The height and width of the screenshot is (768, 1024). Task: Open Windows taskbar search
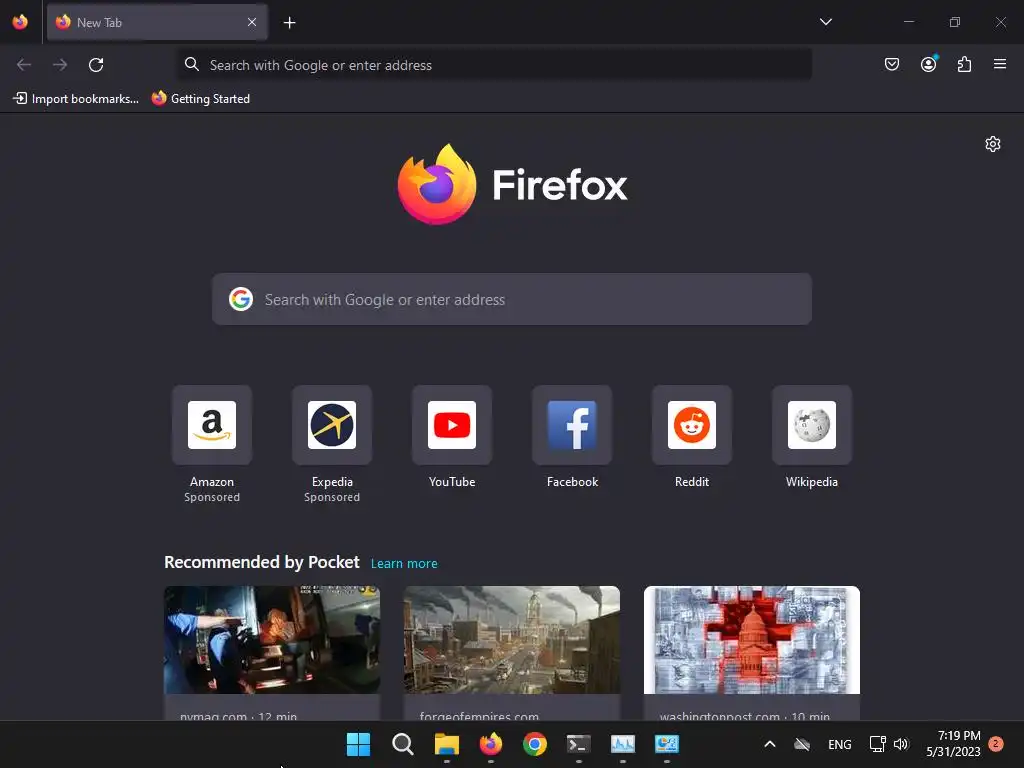(x=402, y=744)
